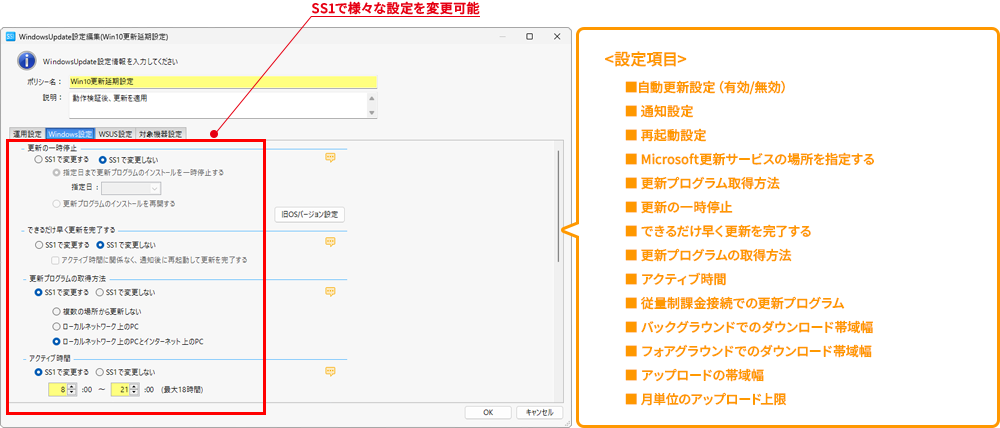Choose ローカルネットワーク上のPCとインターネット上のPC
This screenshot has width=1000, height=428.
pos(128,341)
